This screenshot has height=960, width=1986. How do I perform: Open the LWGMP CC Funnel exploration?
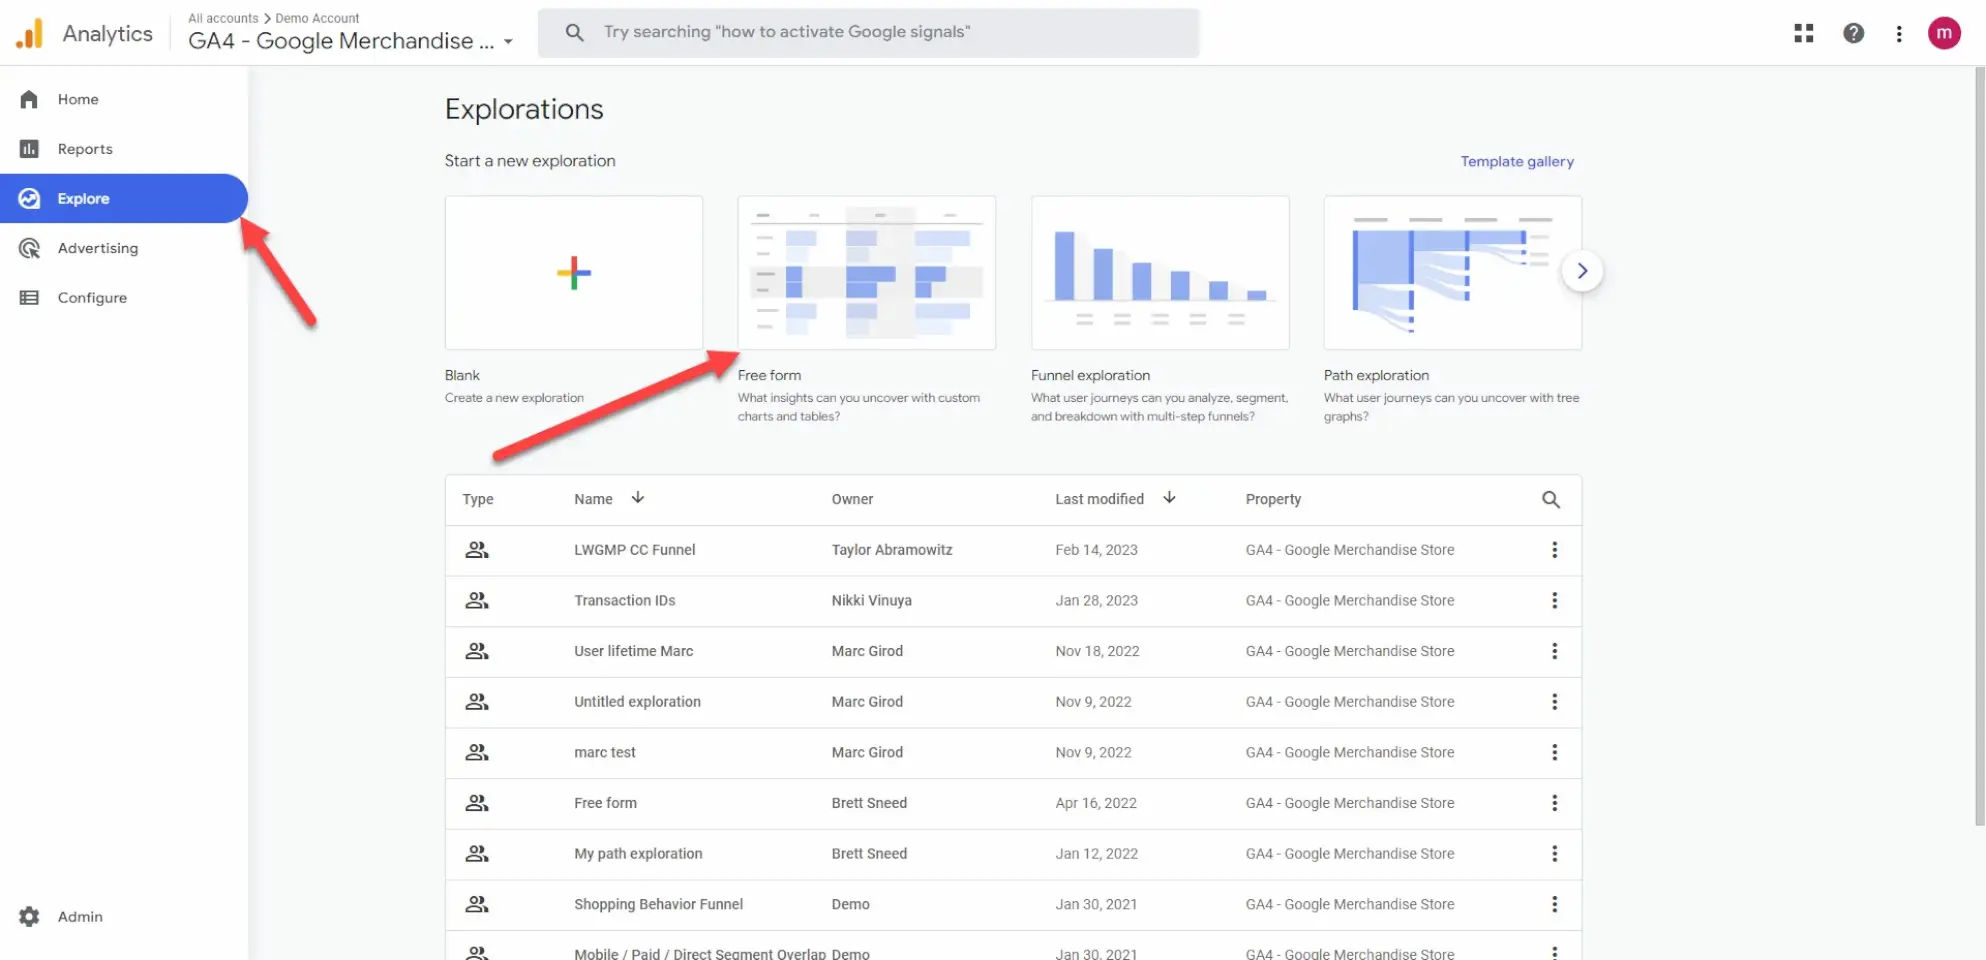tap(634, 550)
